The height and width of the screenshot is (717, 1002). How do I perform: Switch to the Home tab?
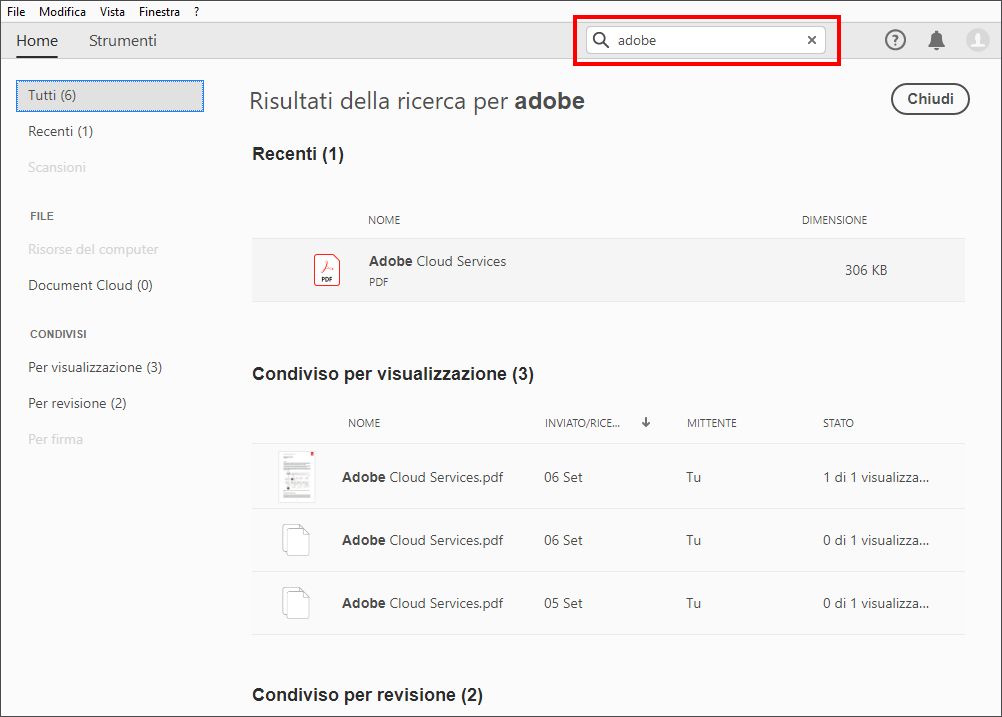37,40
